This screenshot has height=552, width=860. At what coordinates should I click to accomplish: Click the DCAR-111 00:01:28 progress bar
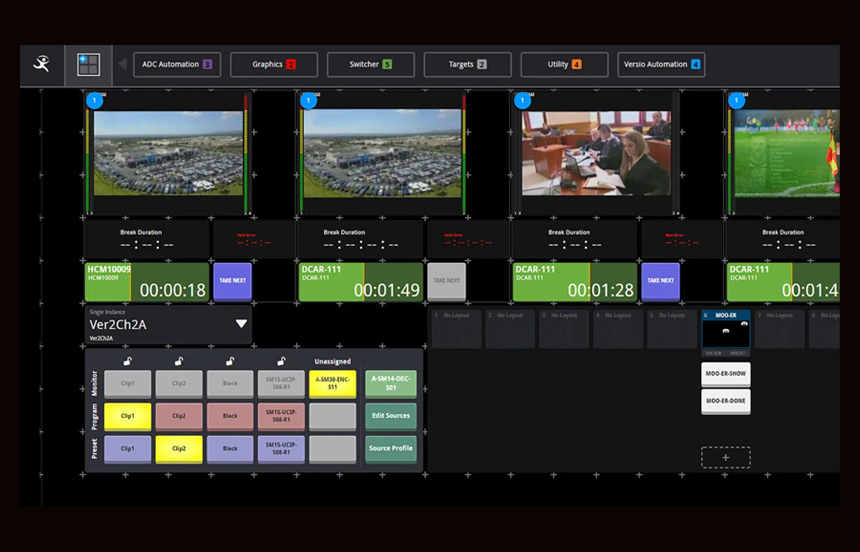575,282
